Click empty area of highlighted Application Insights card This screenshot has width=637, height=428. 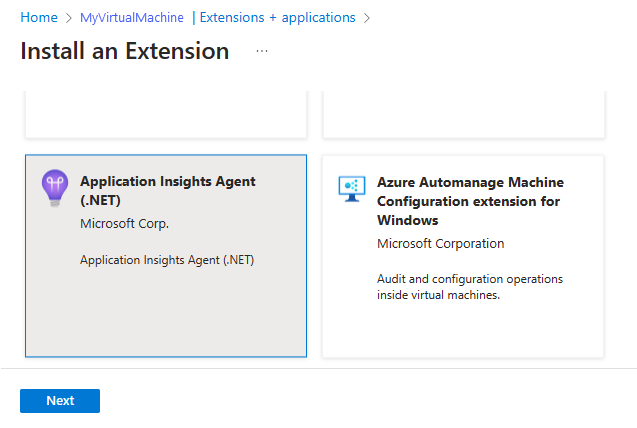[165, 315]
